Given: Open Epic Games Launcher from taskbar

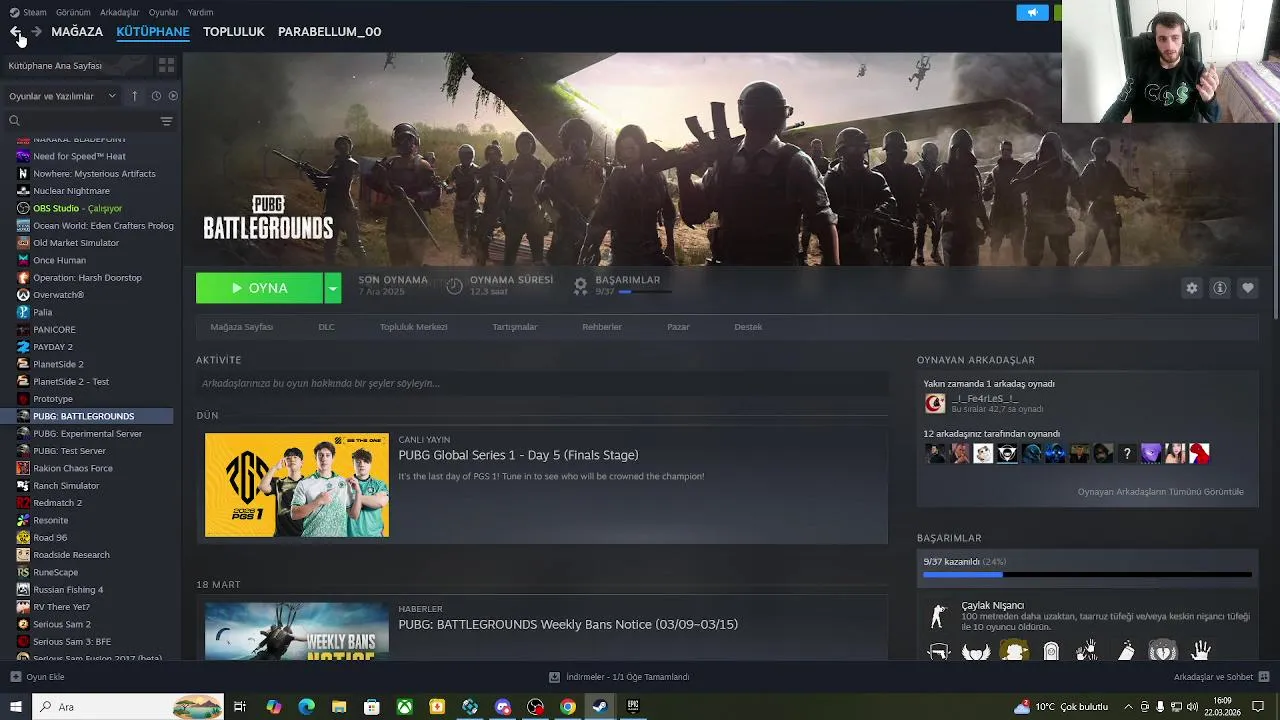Looking at the screenshot, I should (632, 707).
